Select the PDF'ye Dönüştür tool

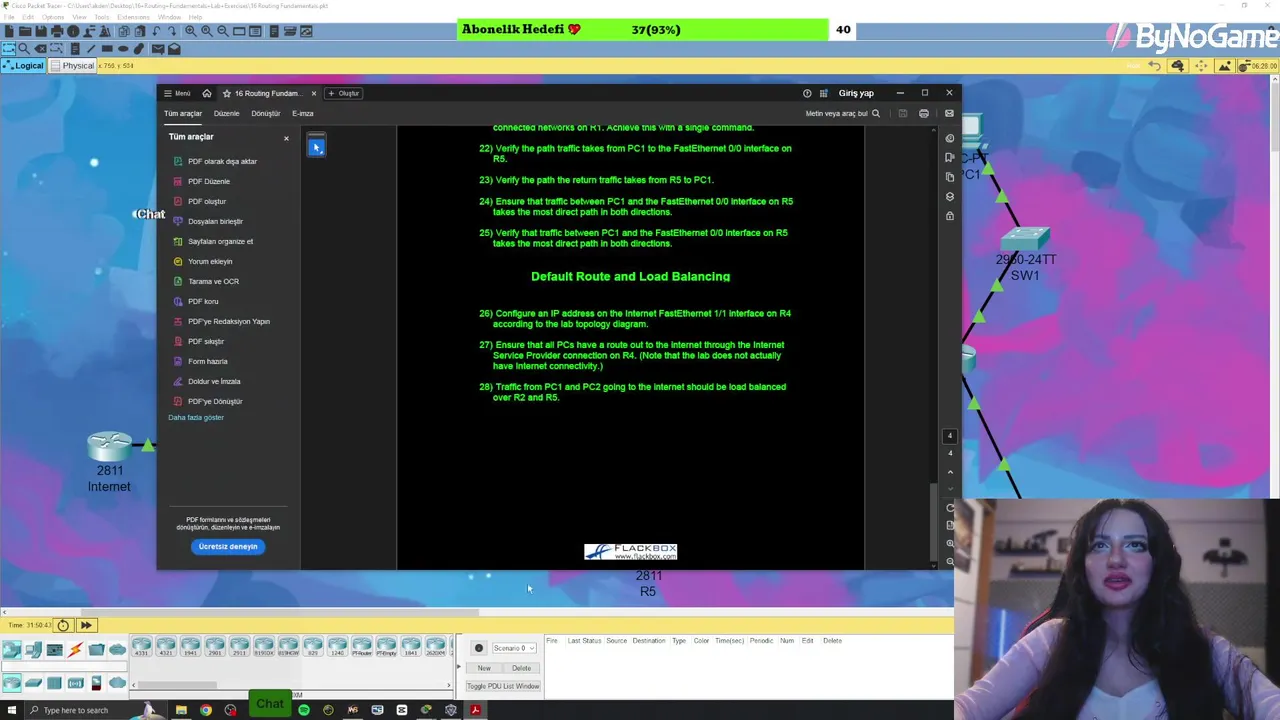(x=208, y=401)
